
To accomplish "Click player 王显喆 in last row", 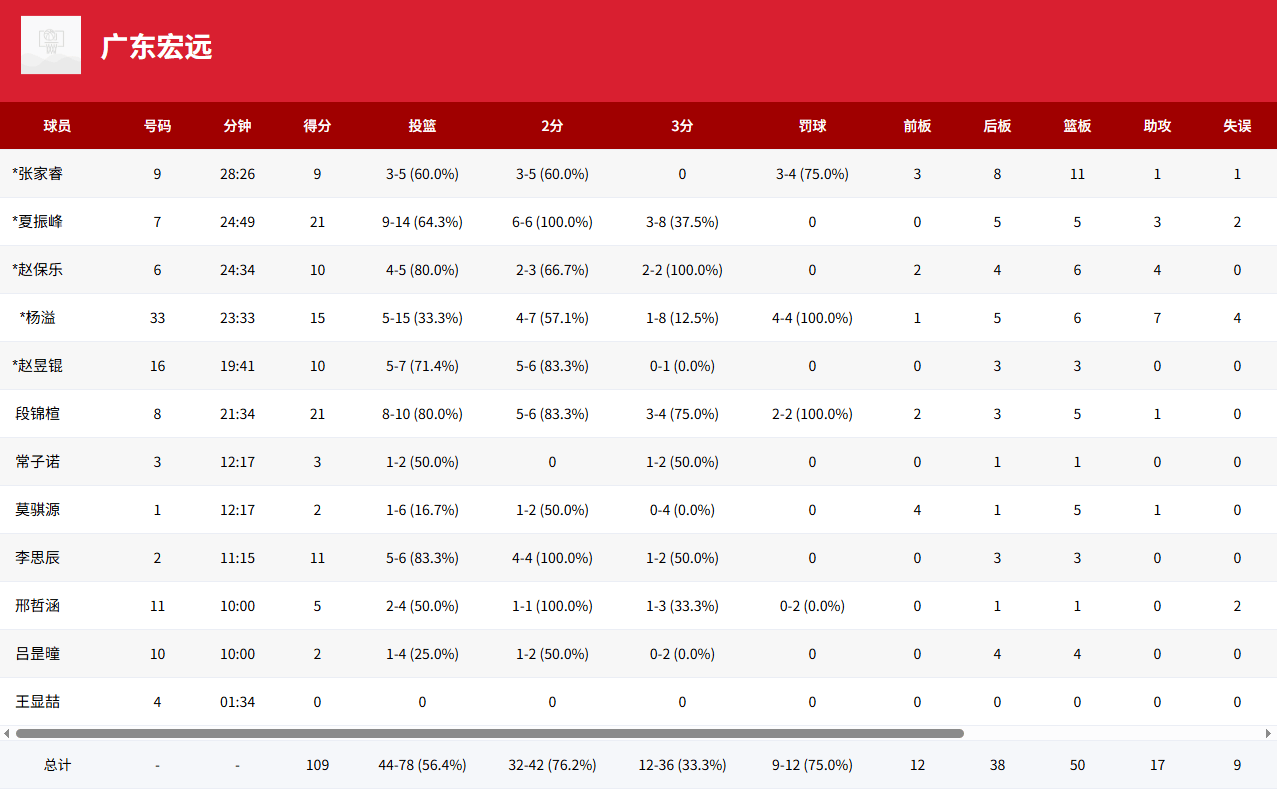I will click(37, 702).
